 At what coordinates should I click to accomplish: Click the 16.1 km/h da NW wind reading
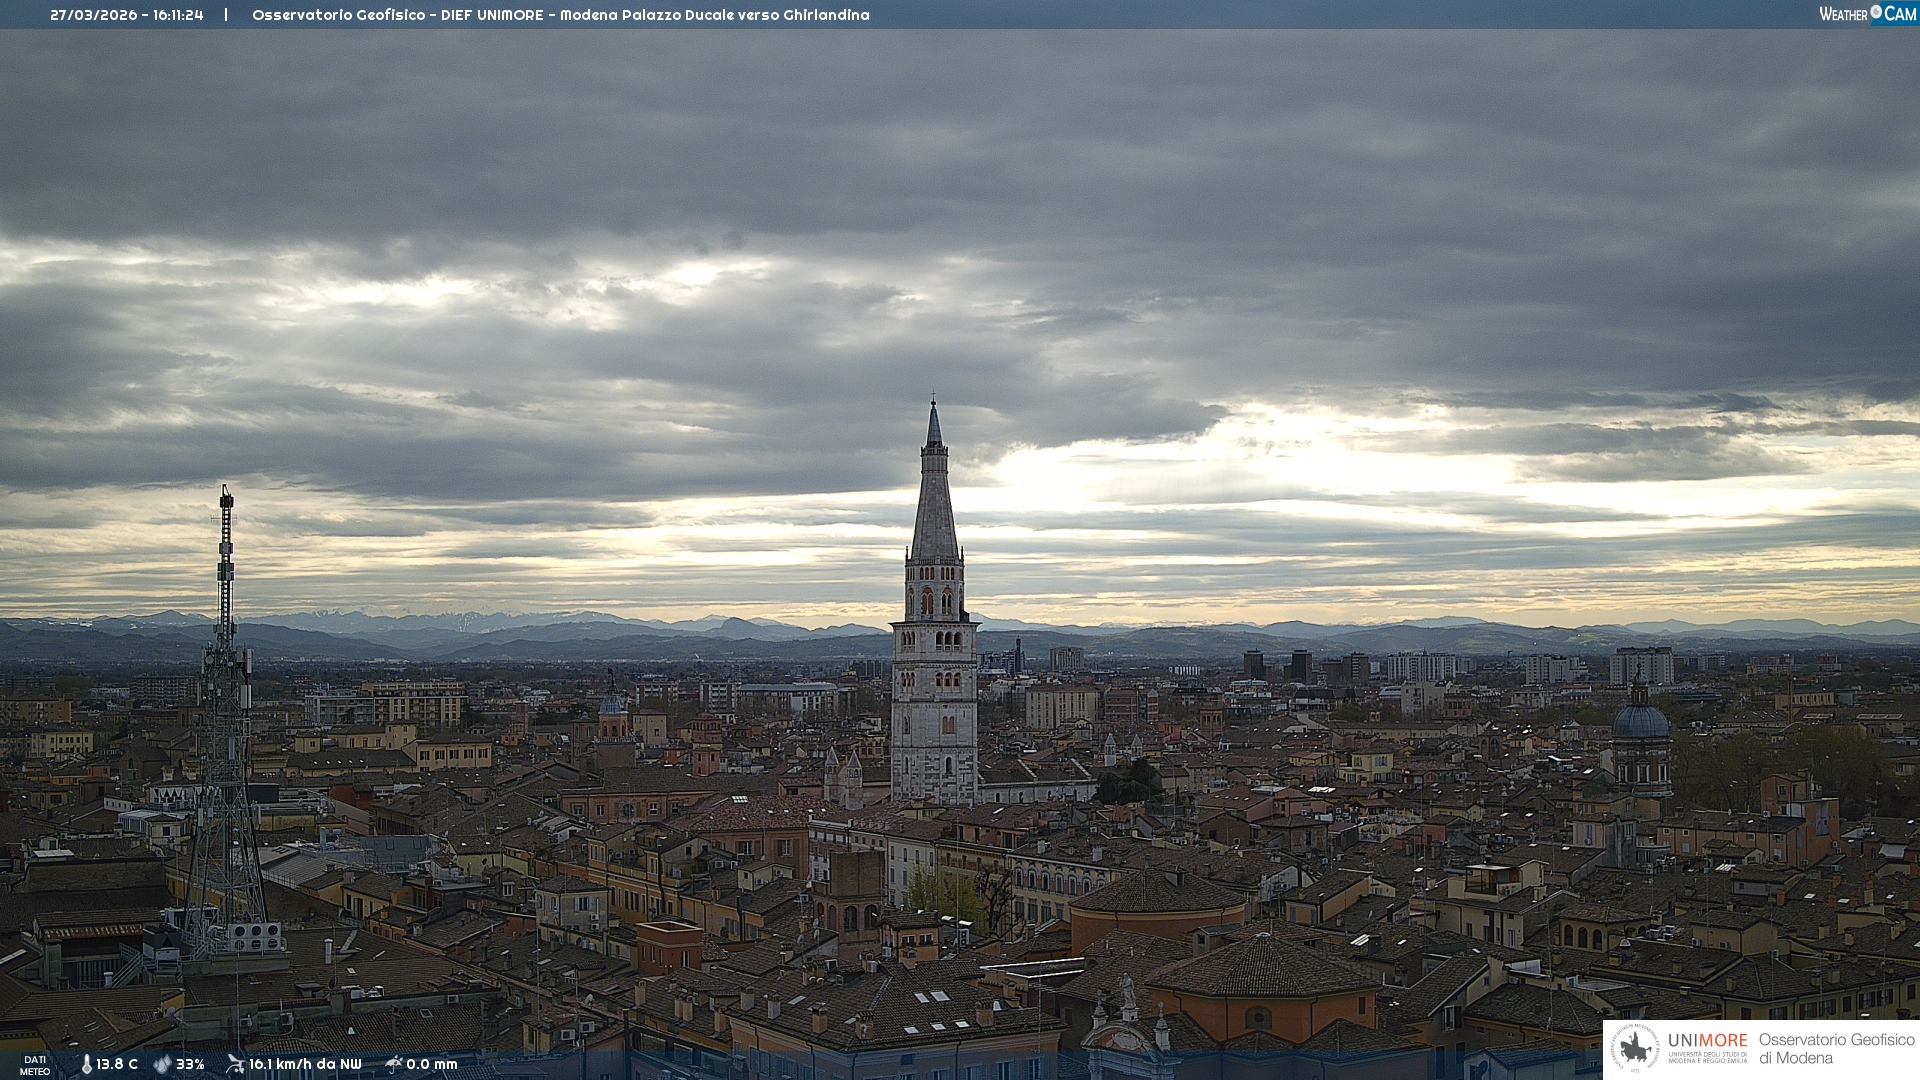click(x=305, y=1064)
